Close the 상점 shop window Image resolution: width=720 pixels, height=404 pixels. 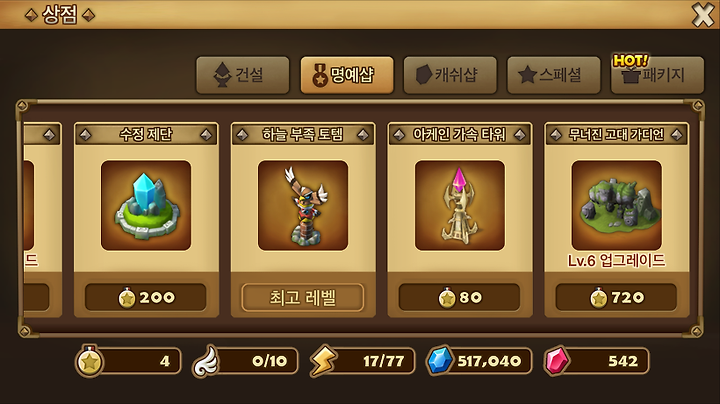tap(703, 15)
